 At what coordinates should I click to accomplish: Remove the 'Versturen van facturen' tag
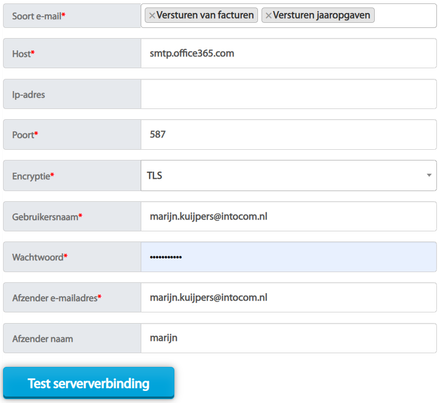[152, 15]
